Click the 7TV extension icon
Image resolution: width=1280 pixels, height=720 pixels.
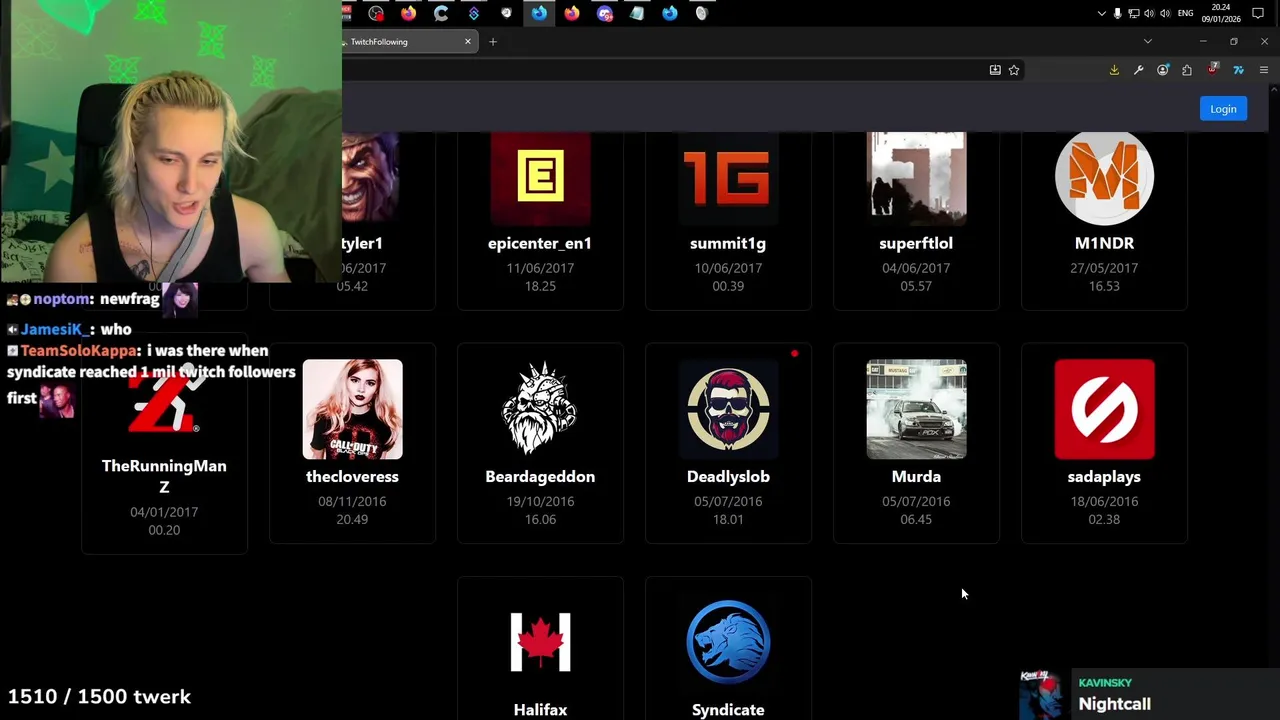pyautogui.click(x=1238, y=70)
